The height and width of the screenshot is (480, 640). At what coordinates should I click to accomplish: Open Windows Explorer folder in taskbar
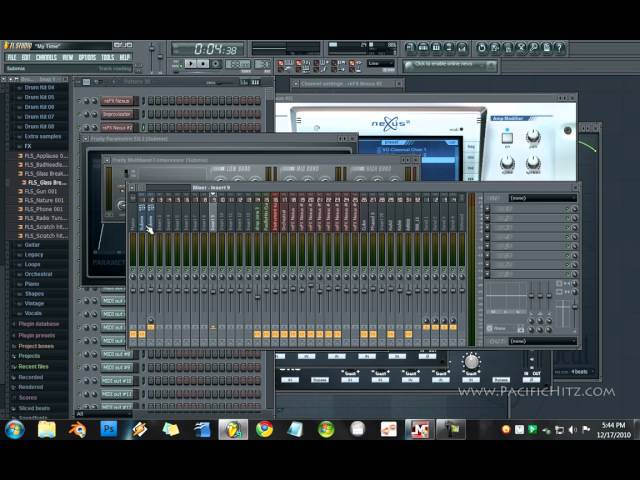[47, 429]
